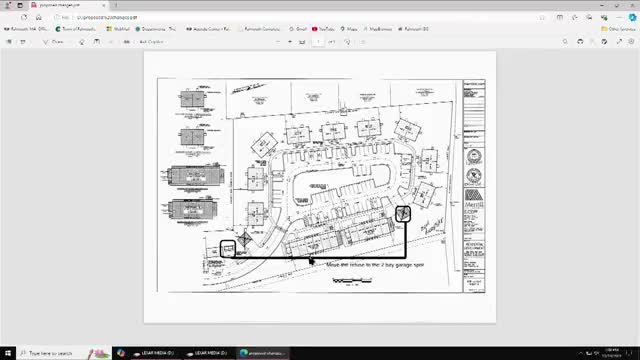Viewport: 640px width, 360px height.
Task: Open Find in PDF search icon
Action: point(565,42)
